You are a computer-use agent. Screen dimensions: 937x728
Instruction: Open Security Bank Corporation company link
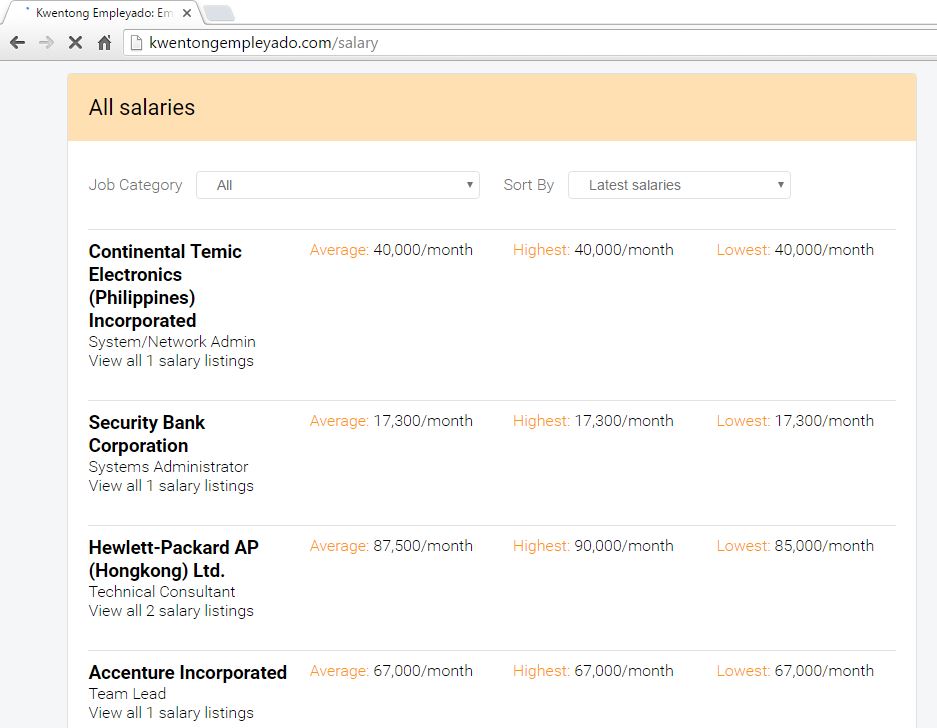click(146, 434)
